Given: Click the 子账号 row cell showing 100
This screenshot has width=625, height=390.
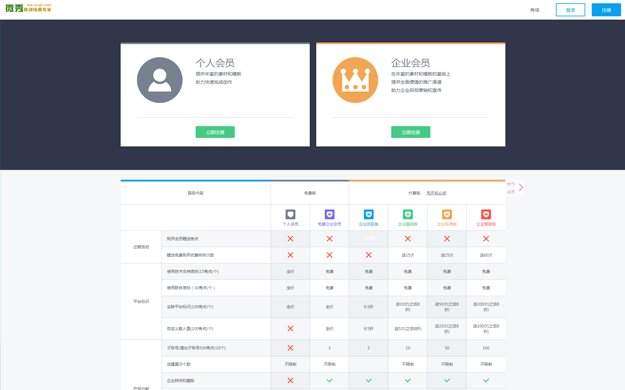Looking at the screenshot, I should point(486,348).
